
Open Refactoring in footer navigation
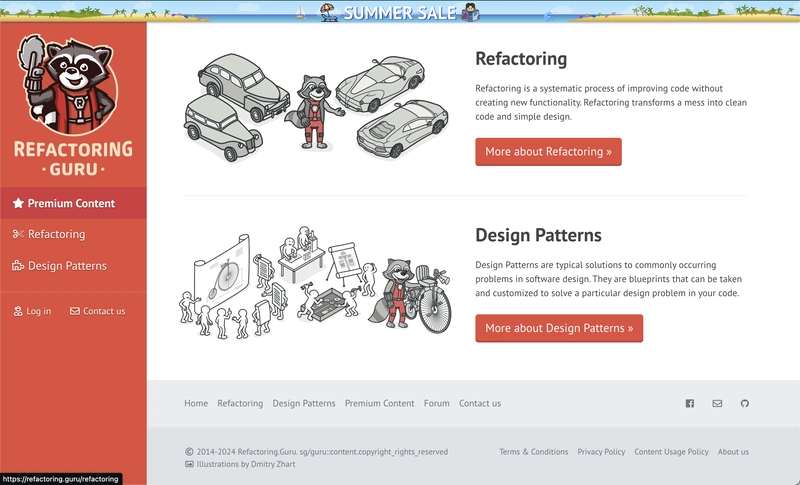pyautogui.click(x=240, y=403)
